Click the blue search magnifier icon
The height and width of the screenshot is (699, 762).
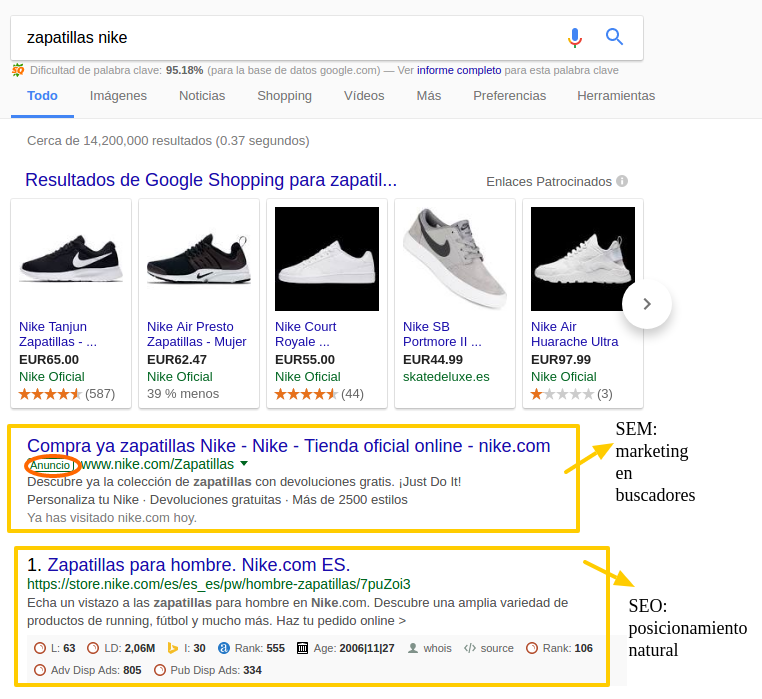point(614,38)
